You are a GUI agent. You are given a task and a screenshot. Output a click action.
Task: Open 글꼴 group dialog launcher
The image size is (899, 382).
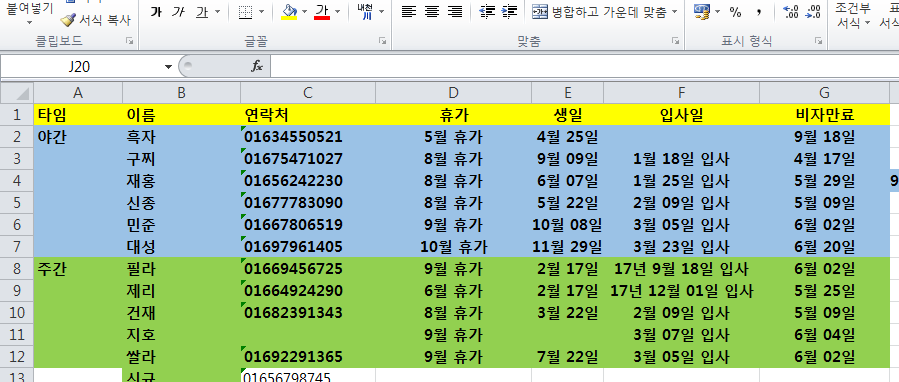(x=382, y=41)
